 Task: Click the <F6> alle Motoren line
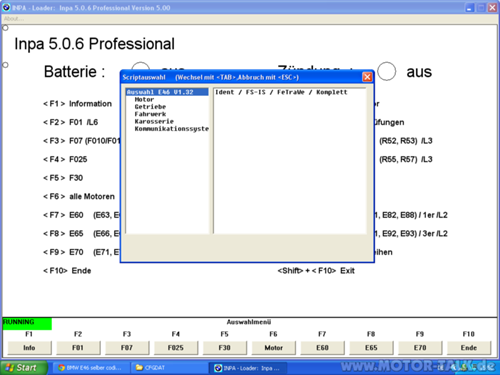79,197
